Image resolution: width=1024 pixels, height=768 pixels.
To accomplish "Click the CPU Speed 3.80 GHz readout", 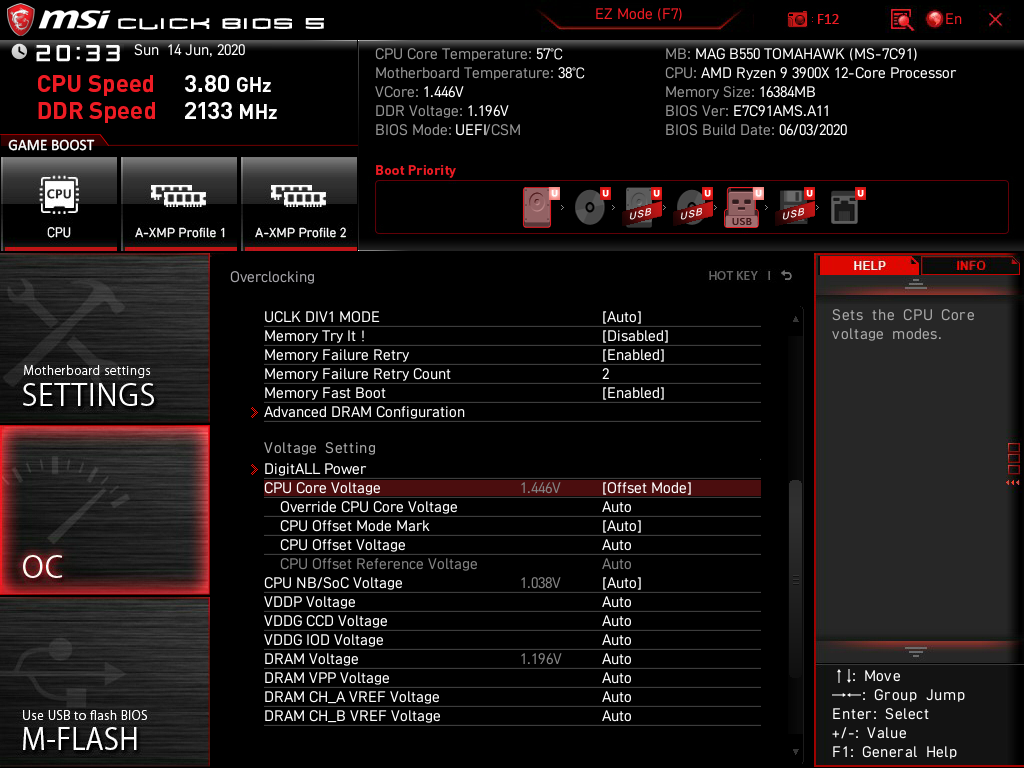I will click(154, 84).
